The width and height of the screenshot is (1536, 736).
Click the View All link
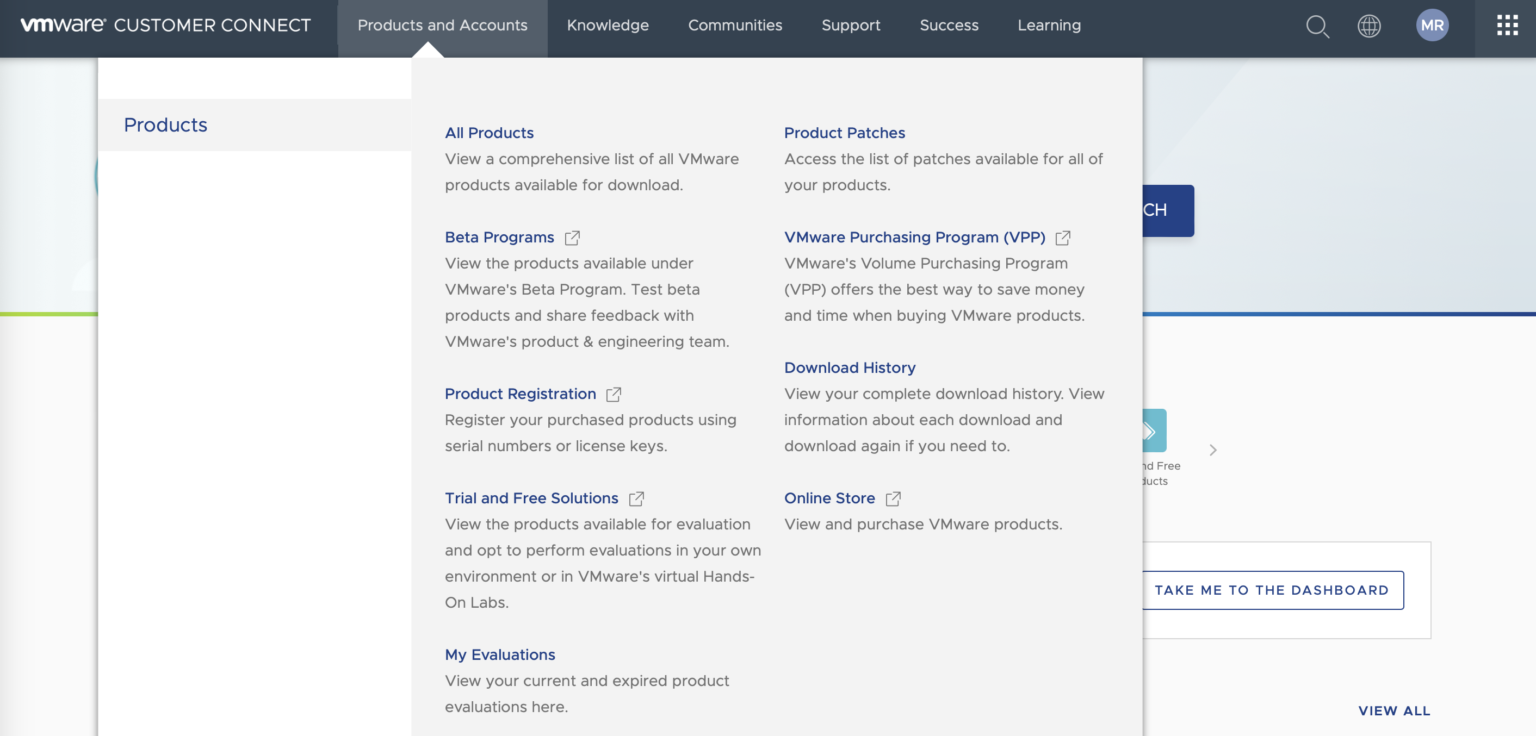coord(1394,711)
